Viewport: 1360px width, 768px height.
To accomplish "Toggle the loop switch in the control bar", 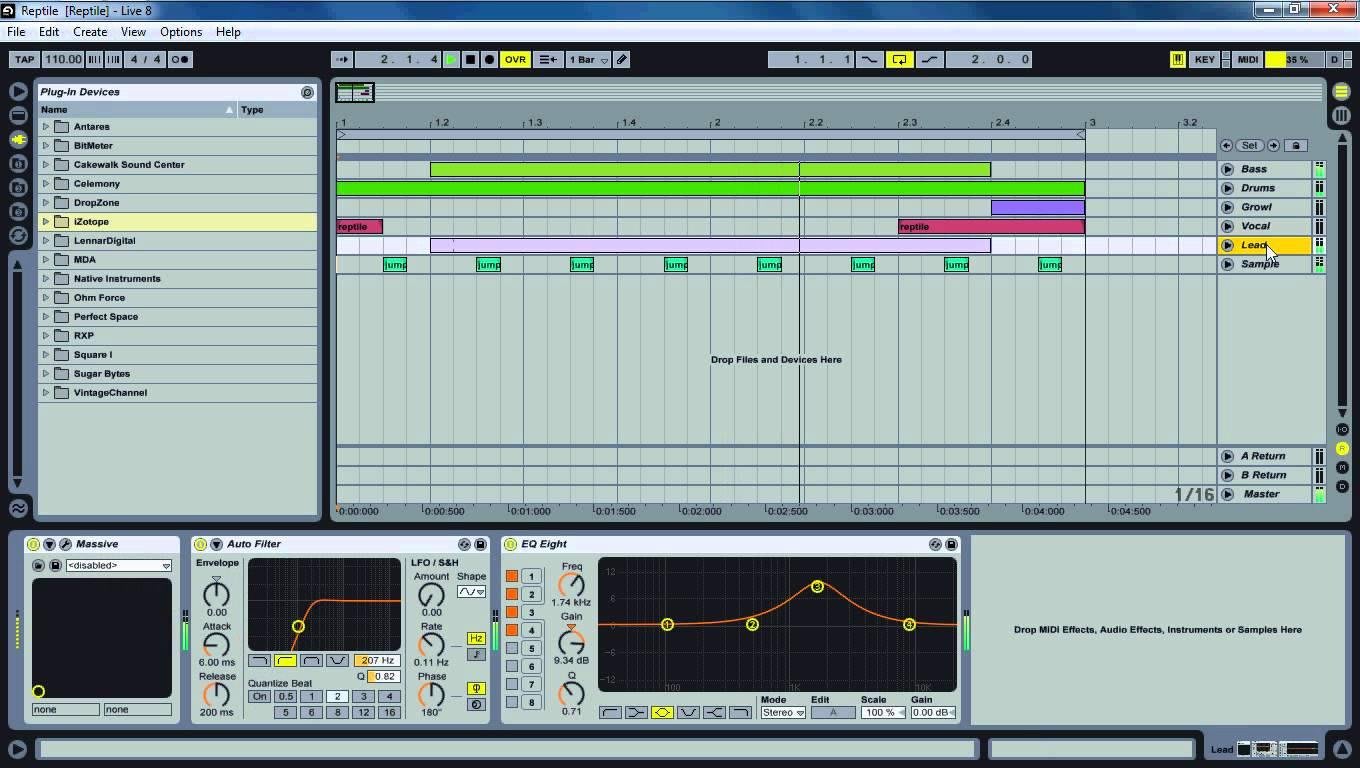I will point(899,60).
